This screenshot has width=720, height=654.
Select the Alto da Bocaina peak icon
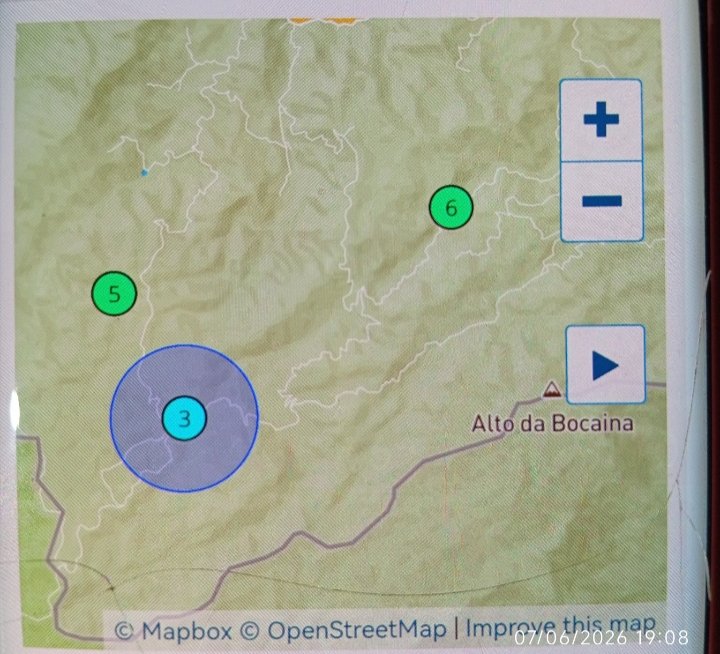[551, 389]
